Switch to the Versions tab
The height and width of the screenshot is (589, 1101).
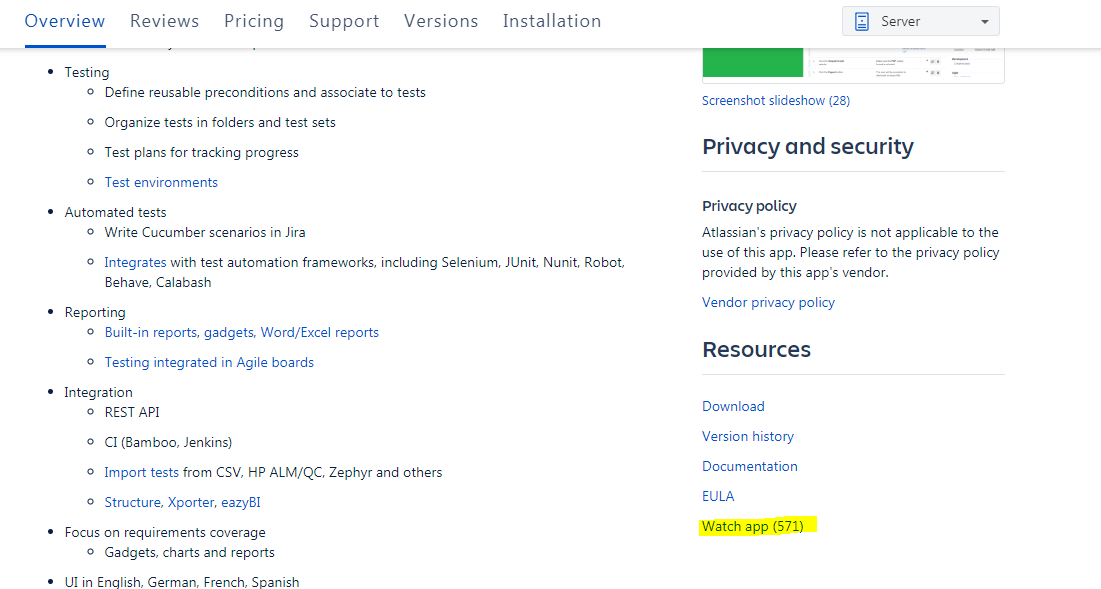tap(441, 20)
